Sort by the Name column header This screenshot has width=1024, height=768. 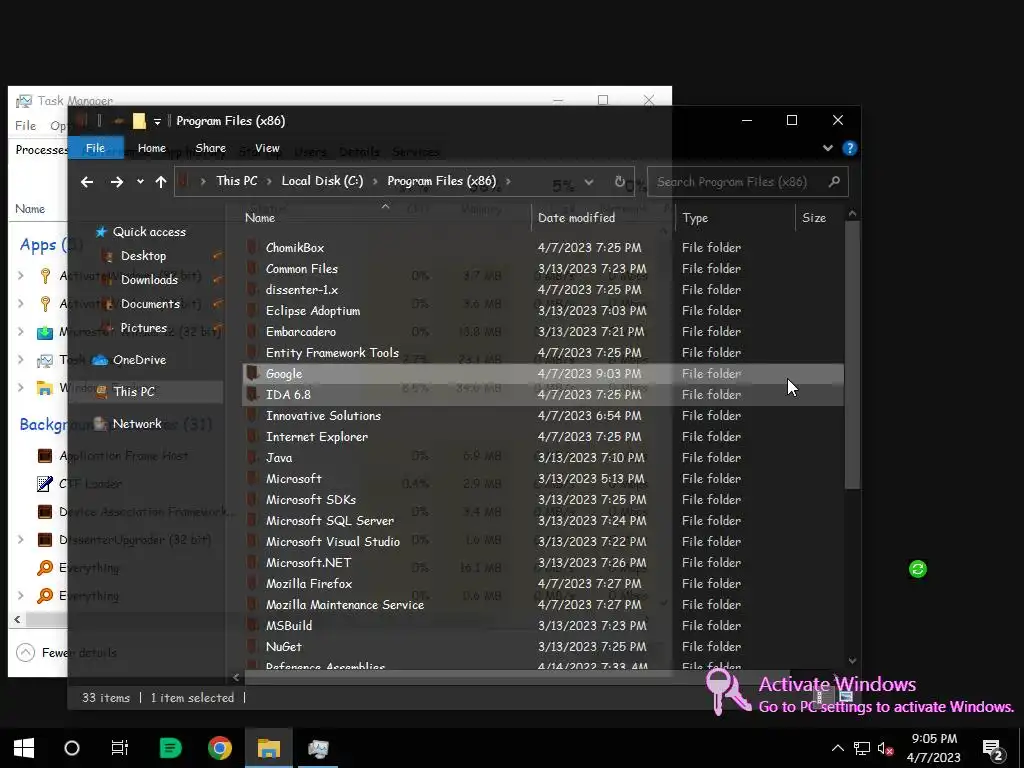(x=260, y=218)
